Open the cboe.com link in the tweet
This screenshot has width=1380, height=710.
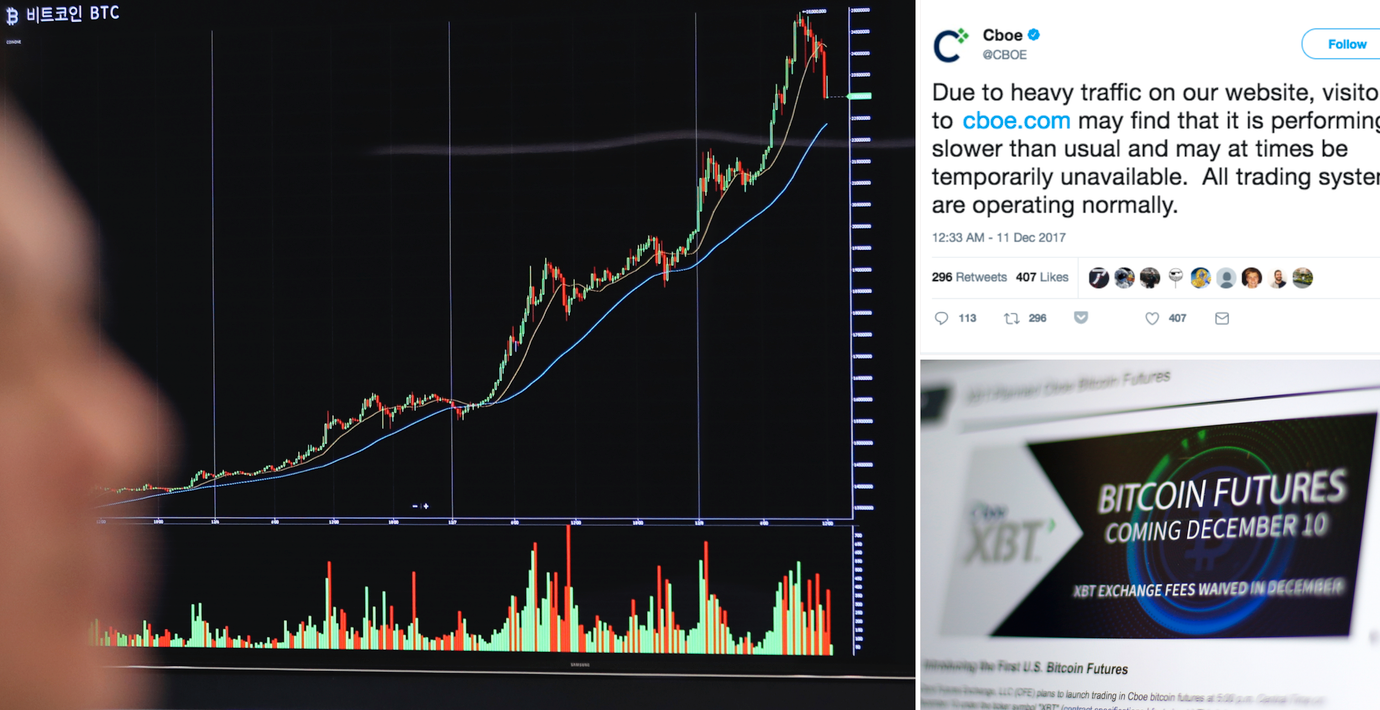[x=1016, y=121]
